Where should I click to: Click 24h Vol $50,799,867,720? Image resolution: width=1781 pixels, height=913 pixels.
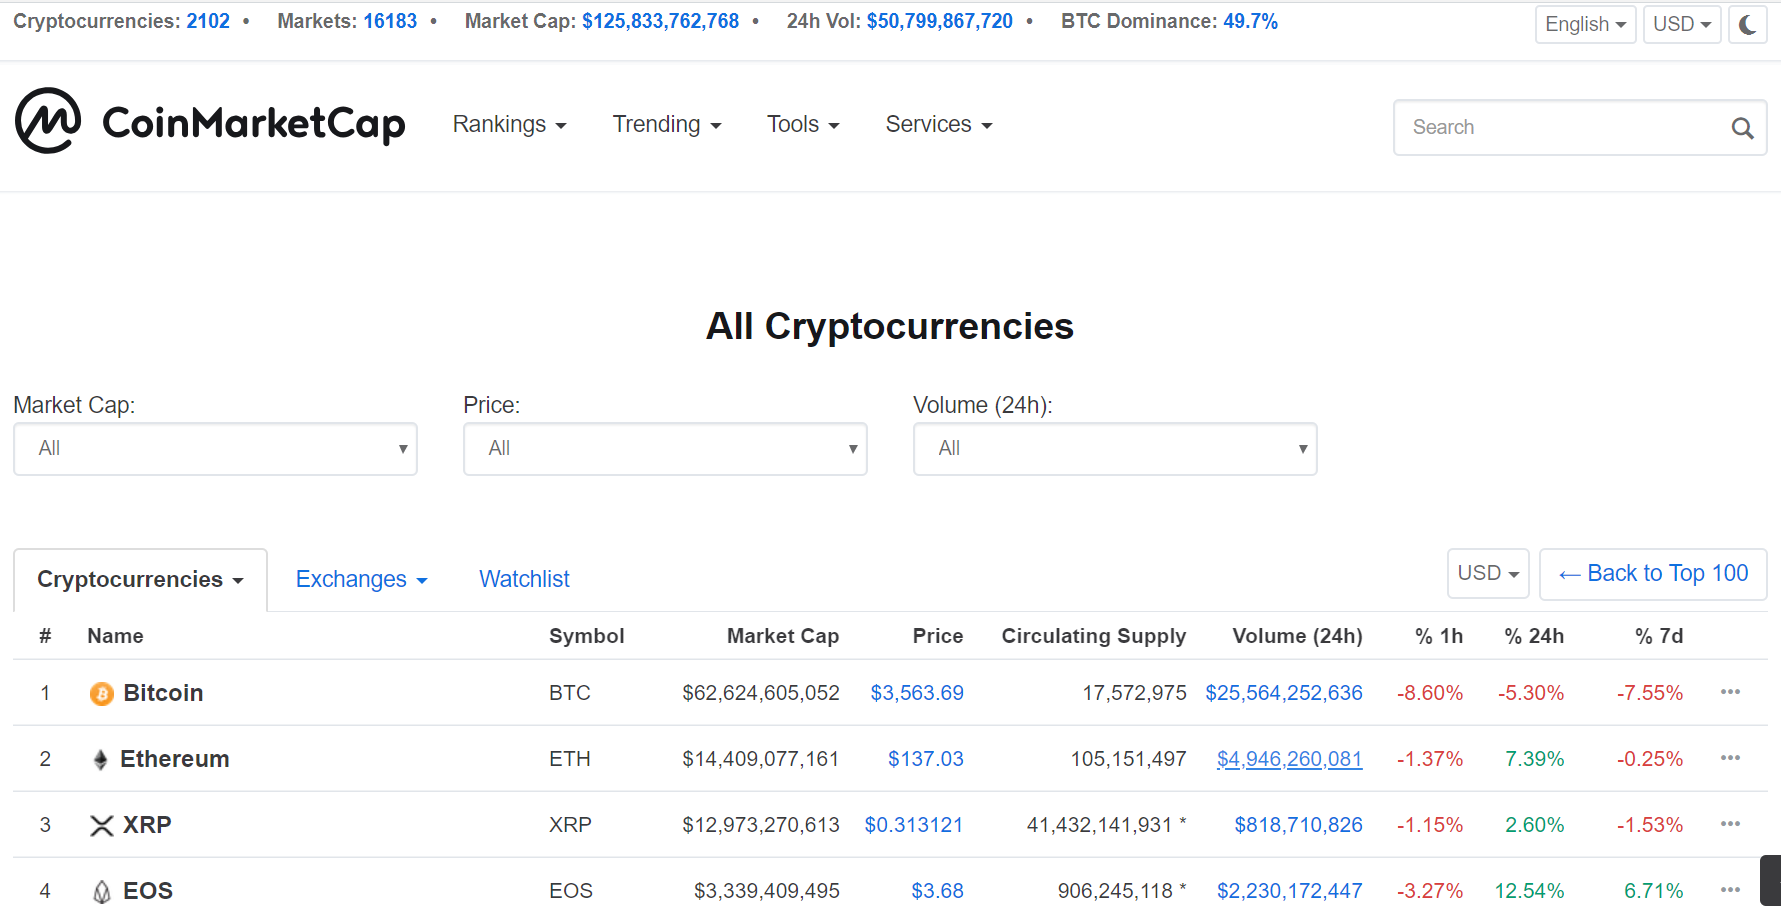(x=939, y=21)
